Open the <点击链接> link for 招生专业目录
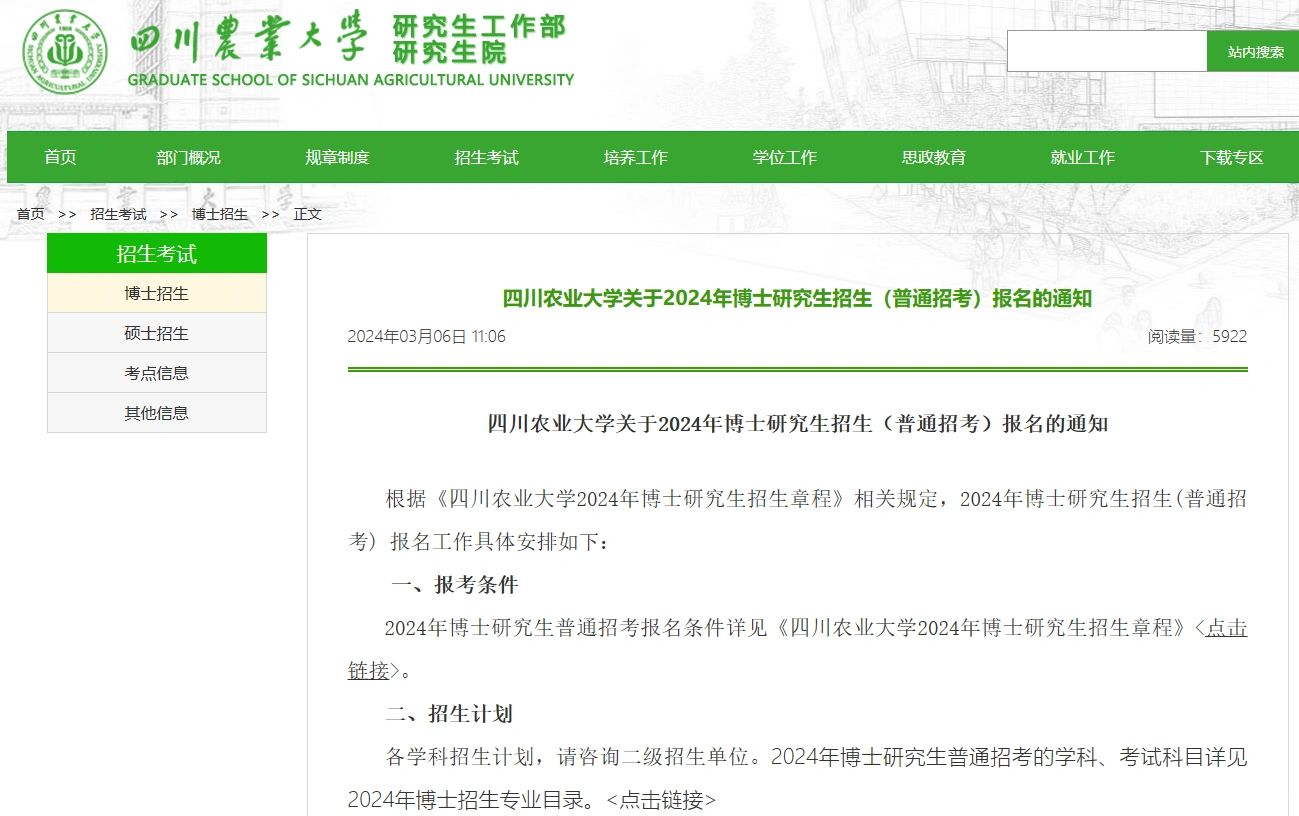 coord(661,800)
